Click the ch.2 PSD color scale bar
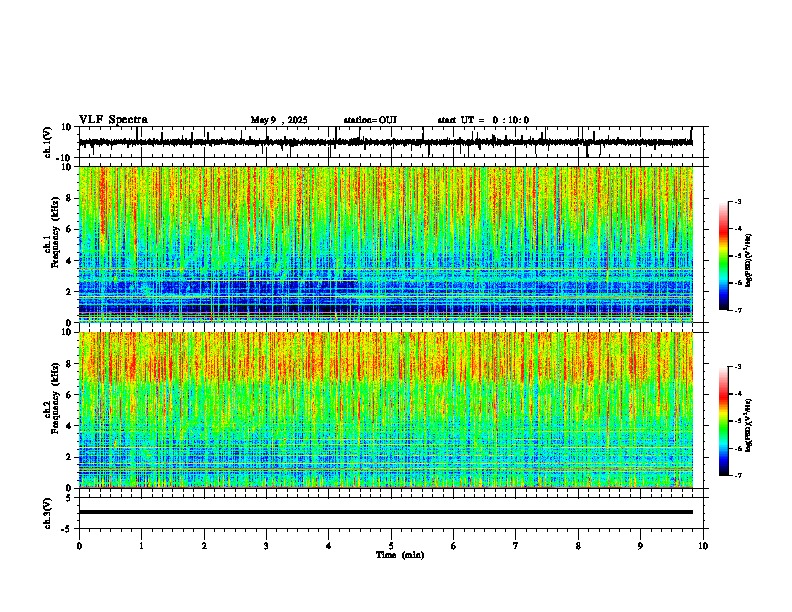The height and width of the screenshot is (612, 792). (x=724, y=421)
